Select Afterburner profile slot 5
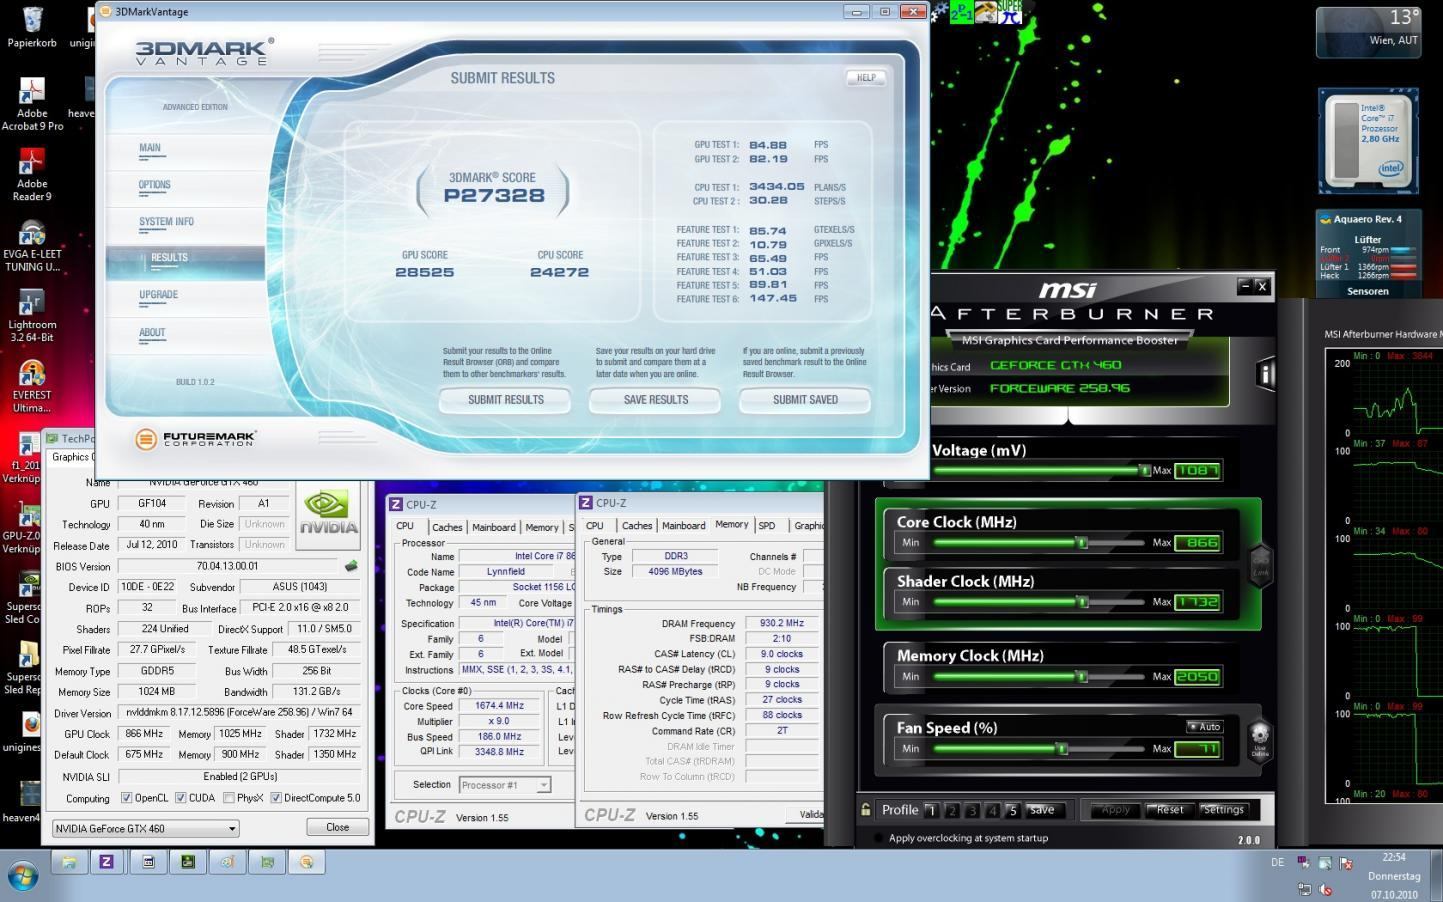 click(x=1012, y=810)
